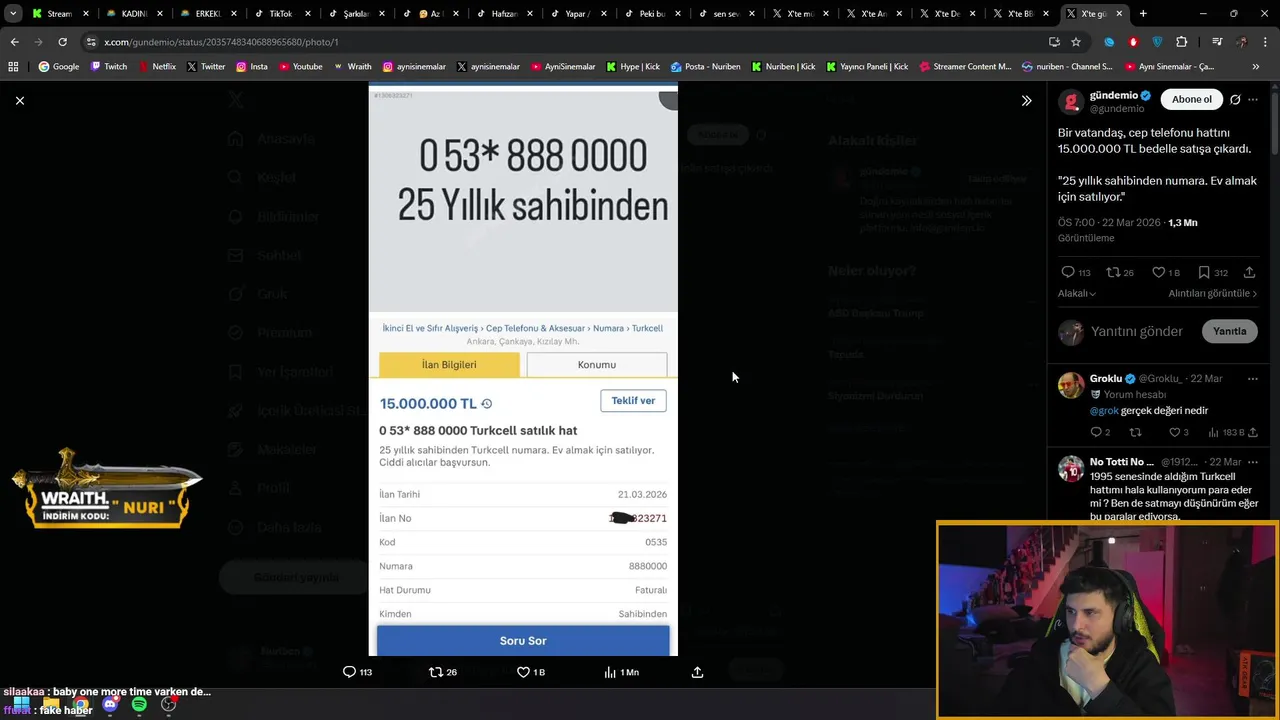Open a new browser tab with the plus

point(1143,14)
